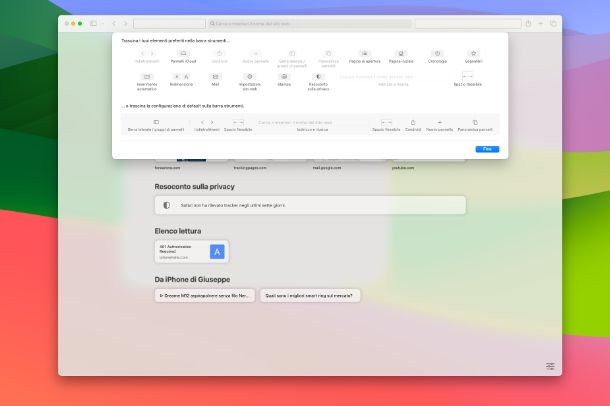Click the Condividi item in the default toolbar set
The image size is (610, 406).
tap(413, 125)
